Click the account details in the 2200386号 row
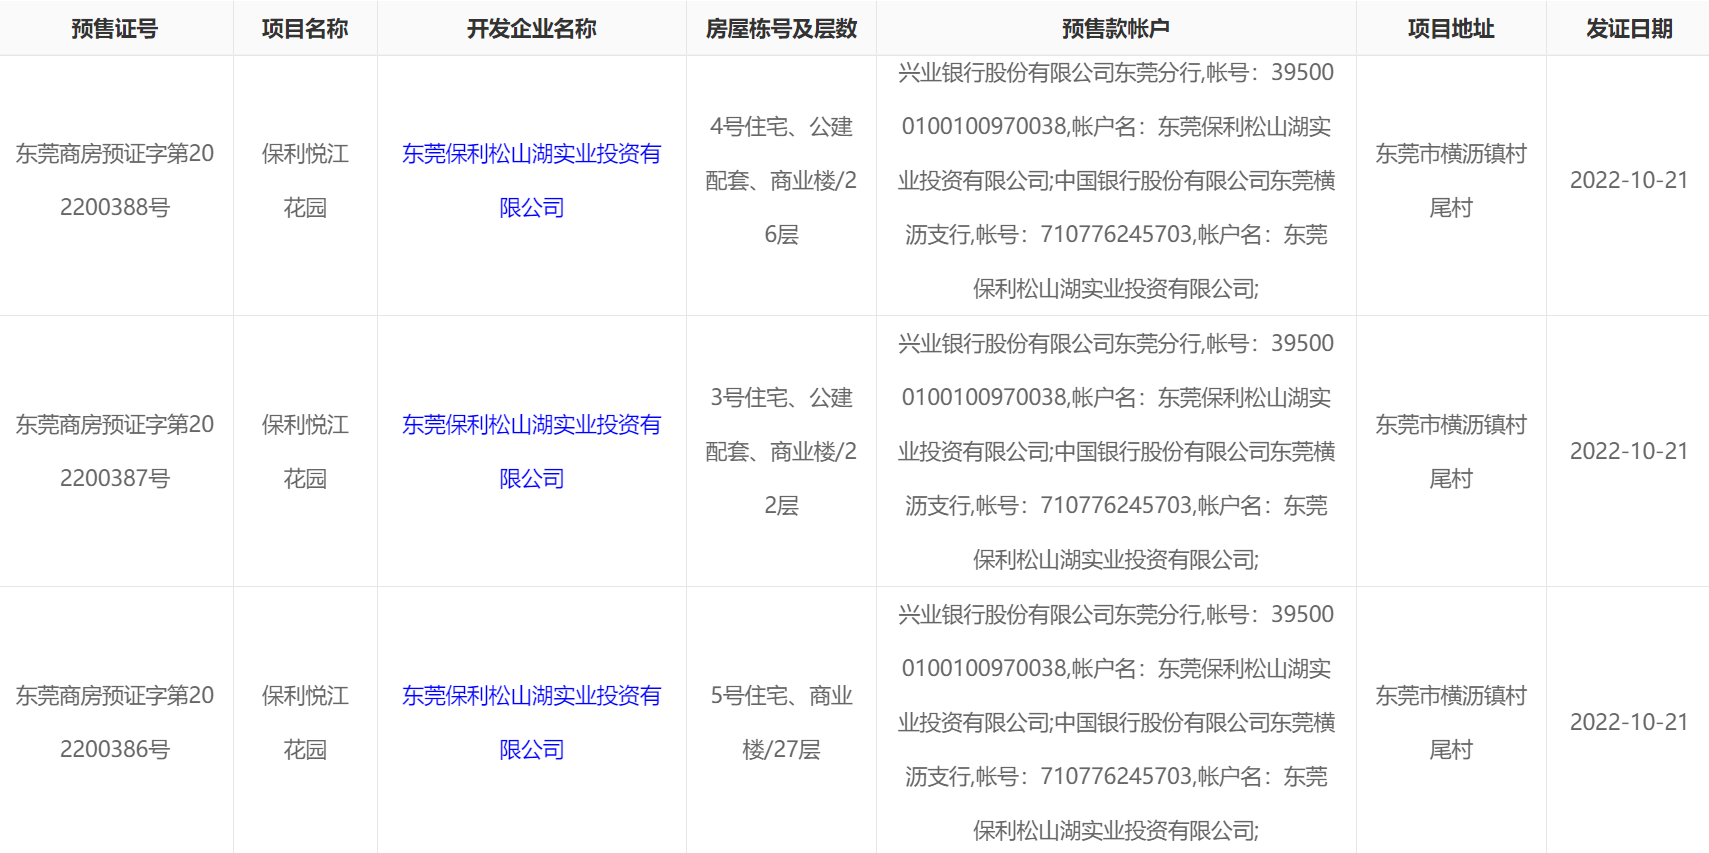 [1116, 723]
